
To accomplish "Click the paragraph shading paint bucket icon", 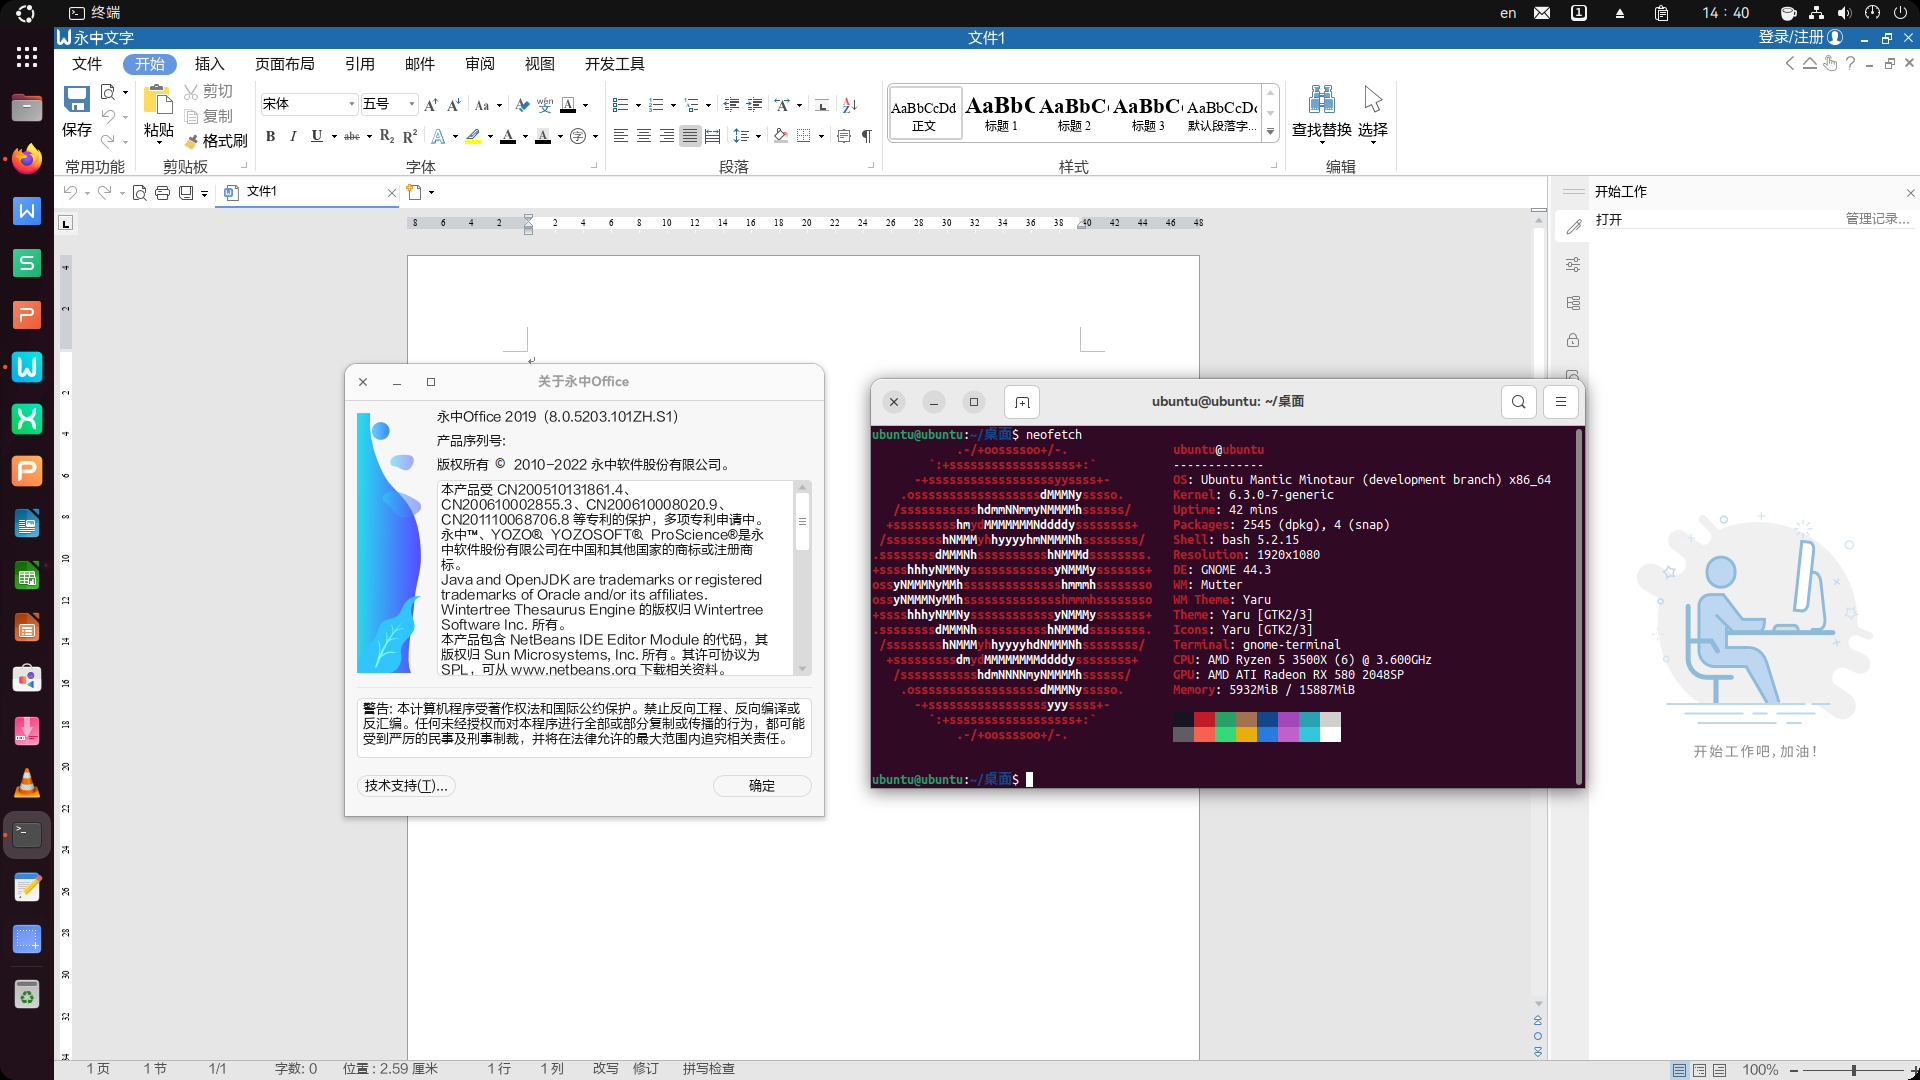I will [x=781, y=136].
